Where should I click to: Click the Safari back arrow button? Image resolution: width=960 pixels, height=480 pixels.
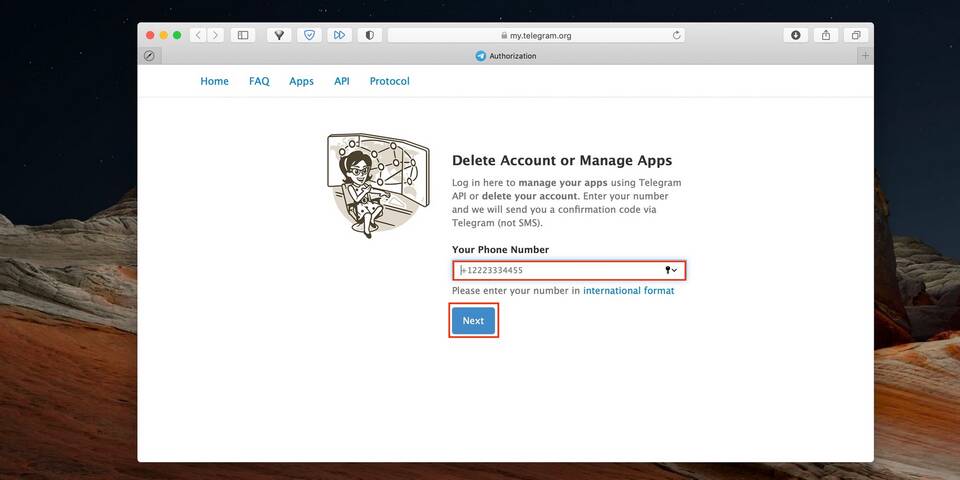pyautogui.click(x=198, y=35)
